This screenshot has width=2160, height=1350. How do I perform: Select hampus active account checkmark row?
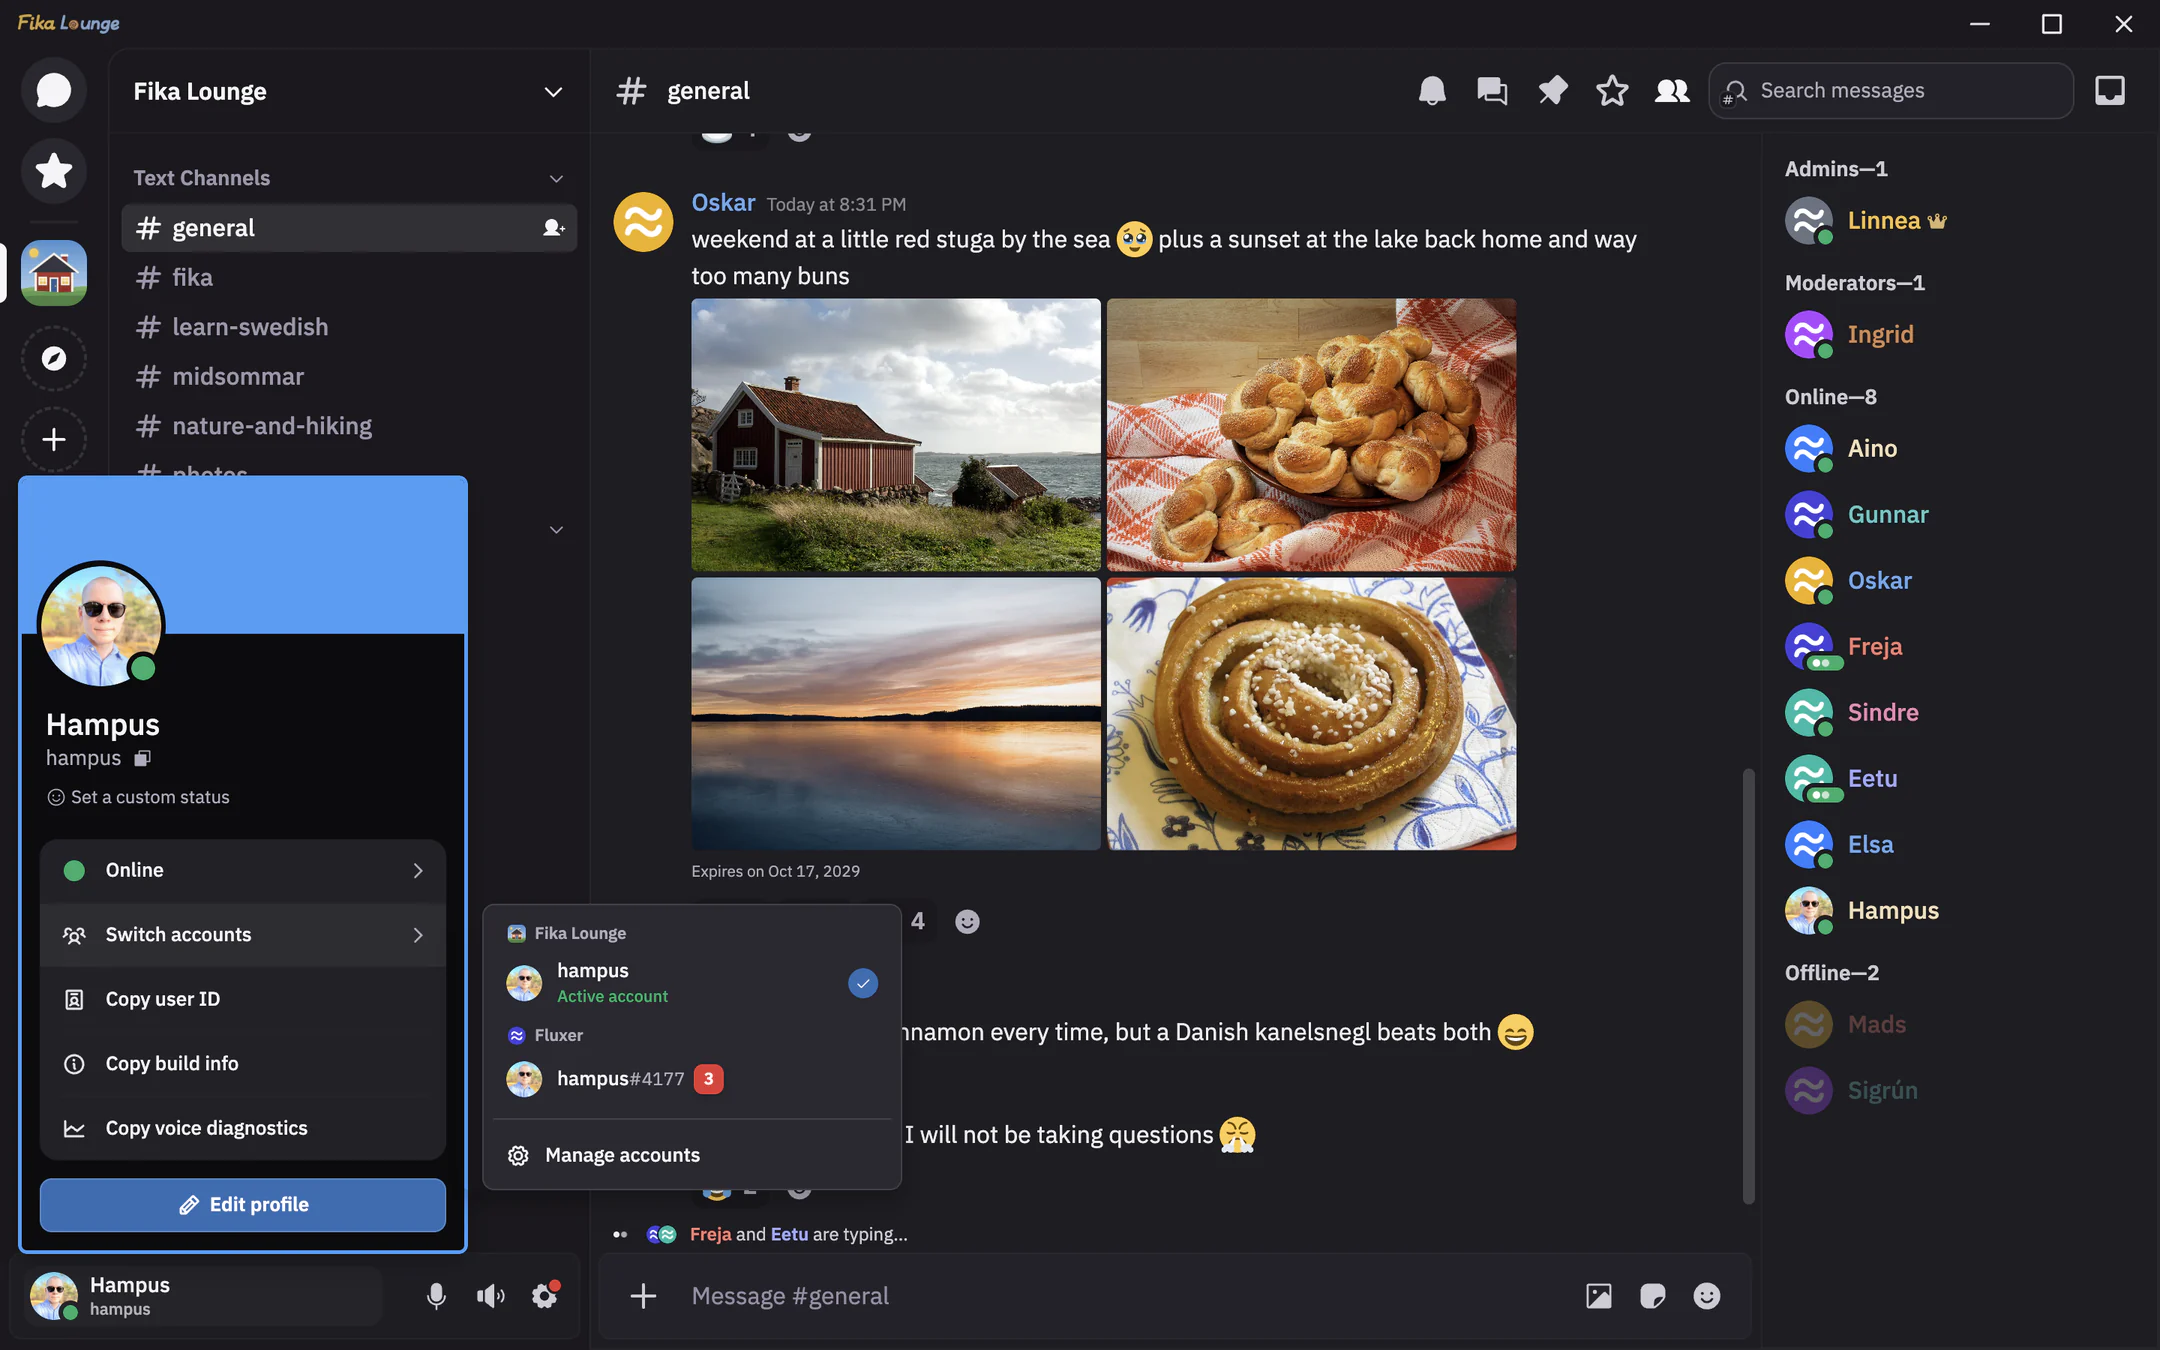(x=692, y=983)
